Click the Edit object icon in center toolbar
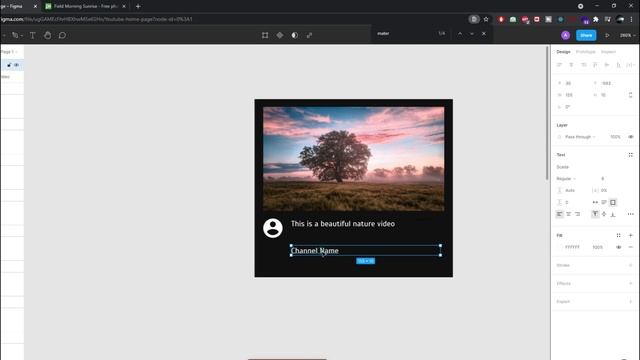The height and width of the screenshot is (360, 640). click(265, 36)
